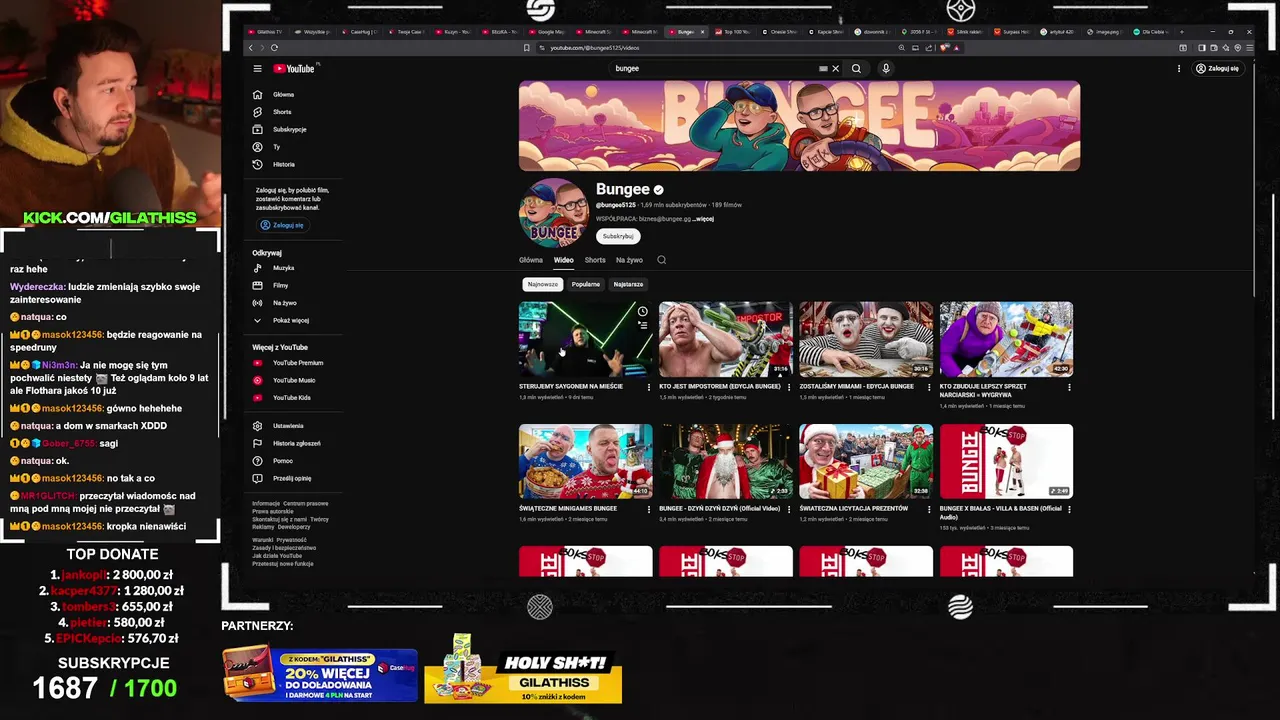Open options for Zostaliśmy mimami video
This screenshot has width=1280, height=720.
pos(929,386)
